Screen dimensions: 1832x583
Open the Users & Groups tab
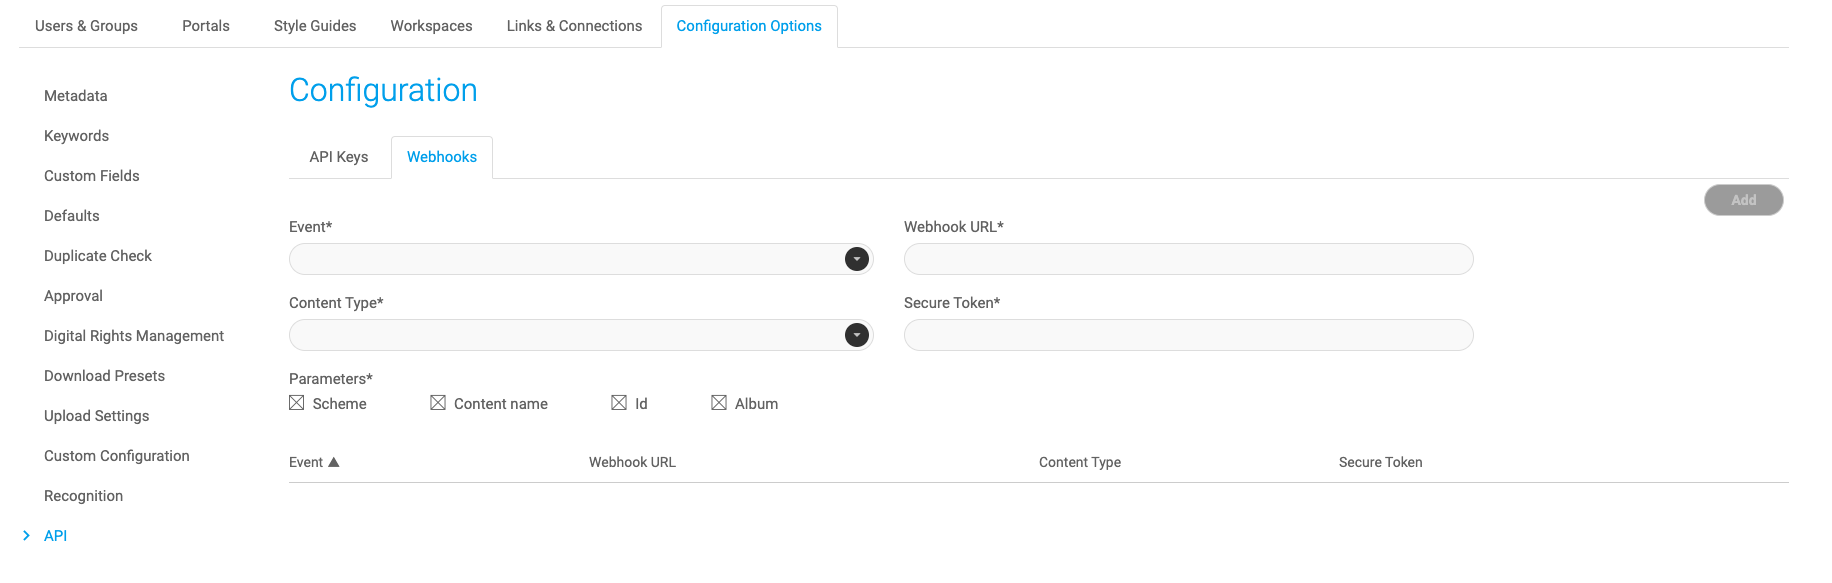click(x=86, y=26)
